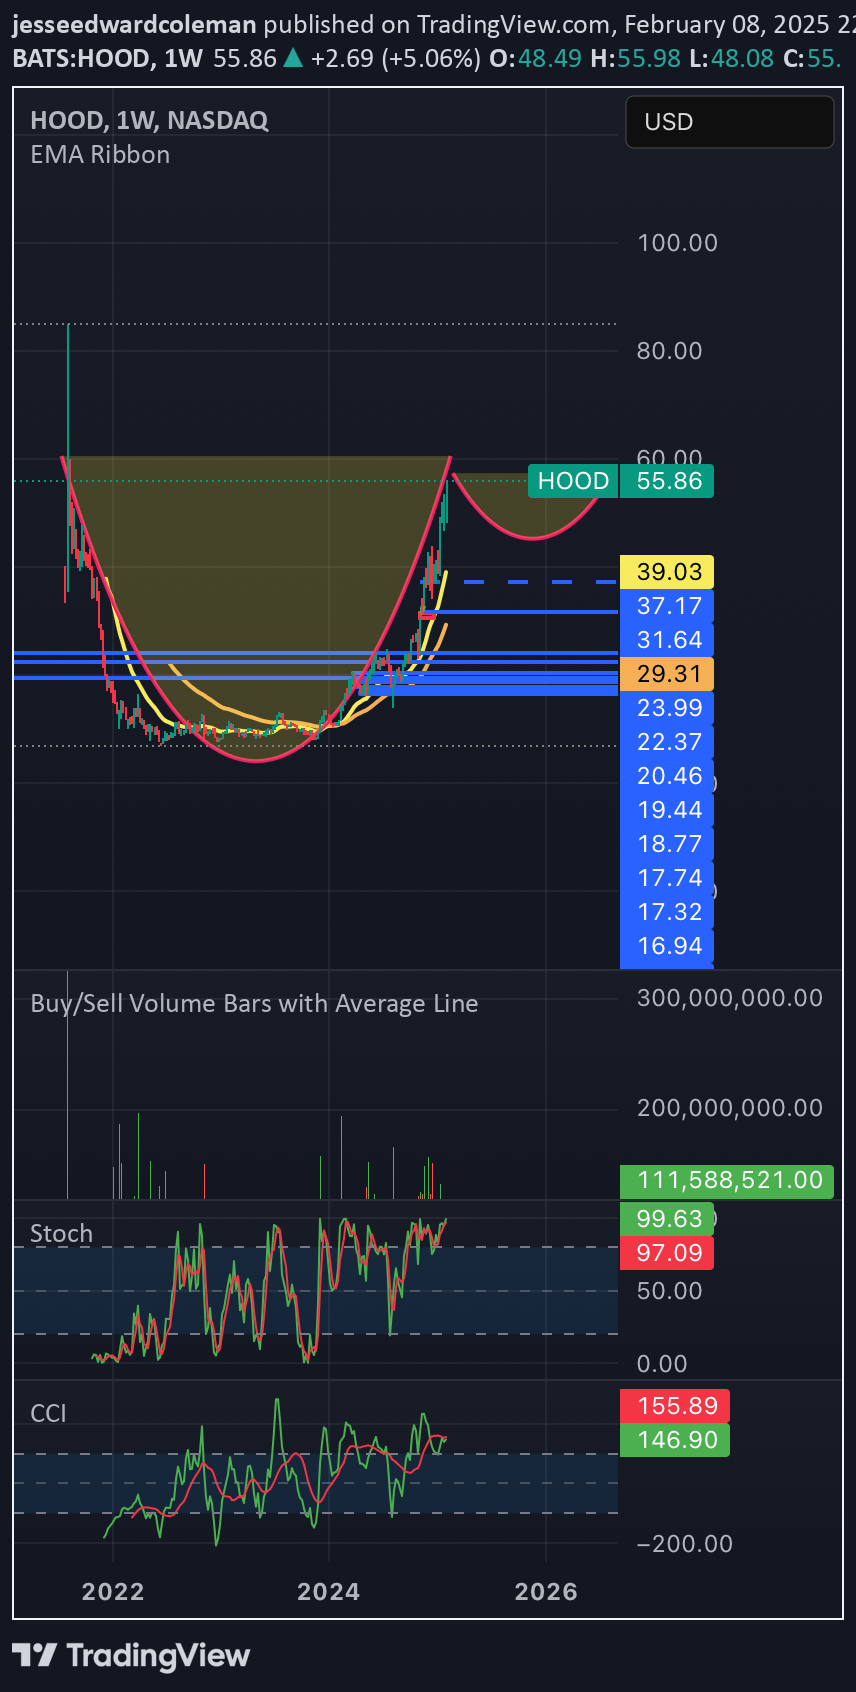The height and width of the screenshot is (1692, 856).
Task: Click the 2026 time axis label
Action: pyautogui.click(x=546, y=1592)
